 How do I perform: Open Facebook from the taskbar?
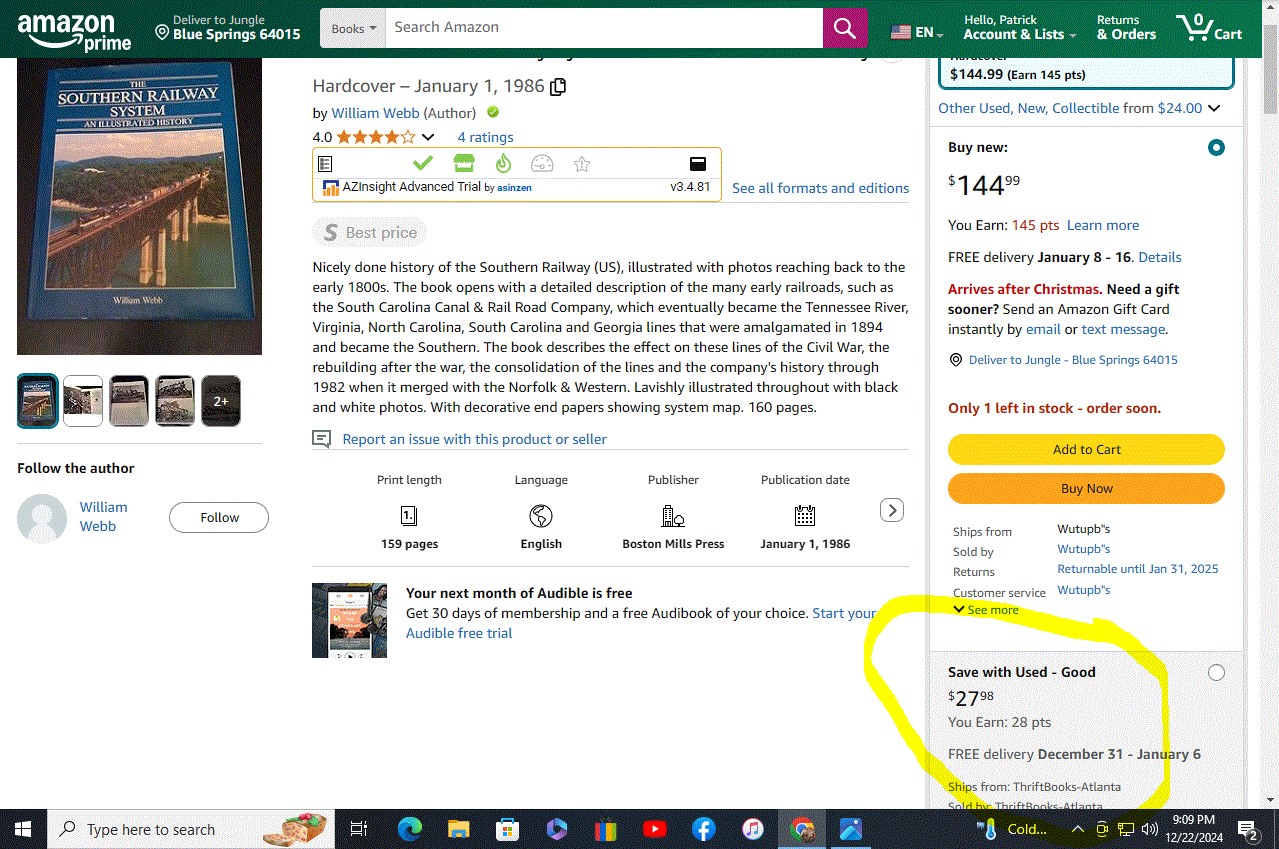(704, 829)
